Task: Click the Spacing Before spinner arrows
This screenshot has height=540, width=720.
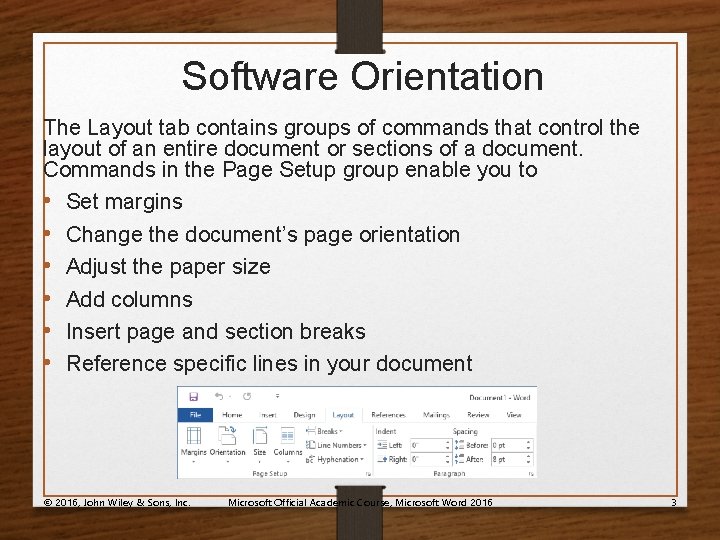Action: pyautogui.click(x=529, y=445)
